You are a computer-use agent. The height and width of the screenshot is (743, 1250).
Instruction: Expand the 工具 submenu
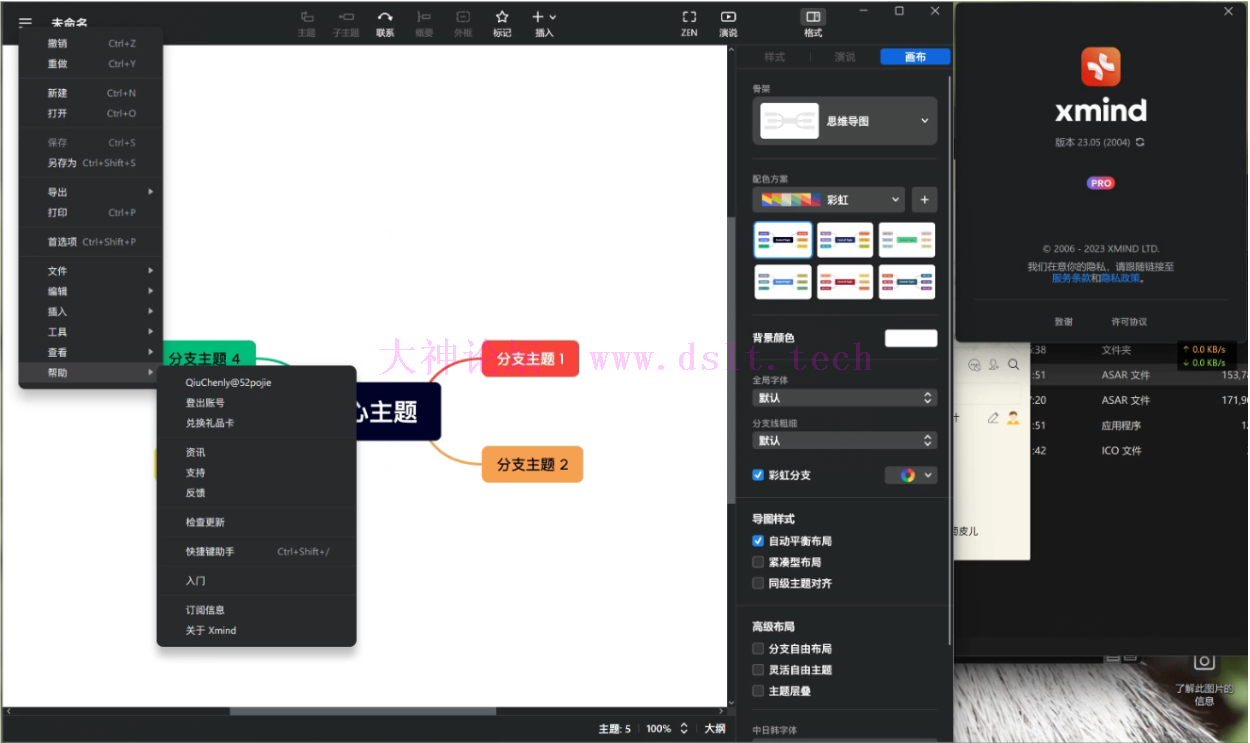(90, 332)
